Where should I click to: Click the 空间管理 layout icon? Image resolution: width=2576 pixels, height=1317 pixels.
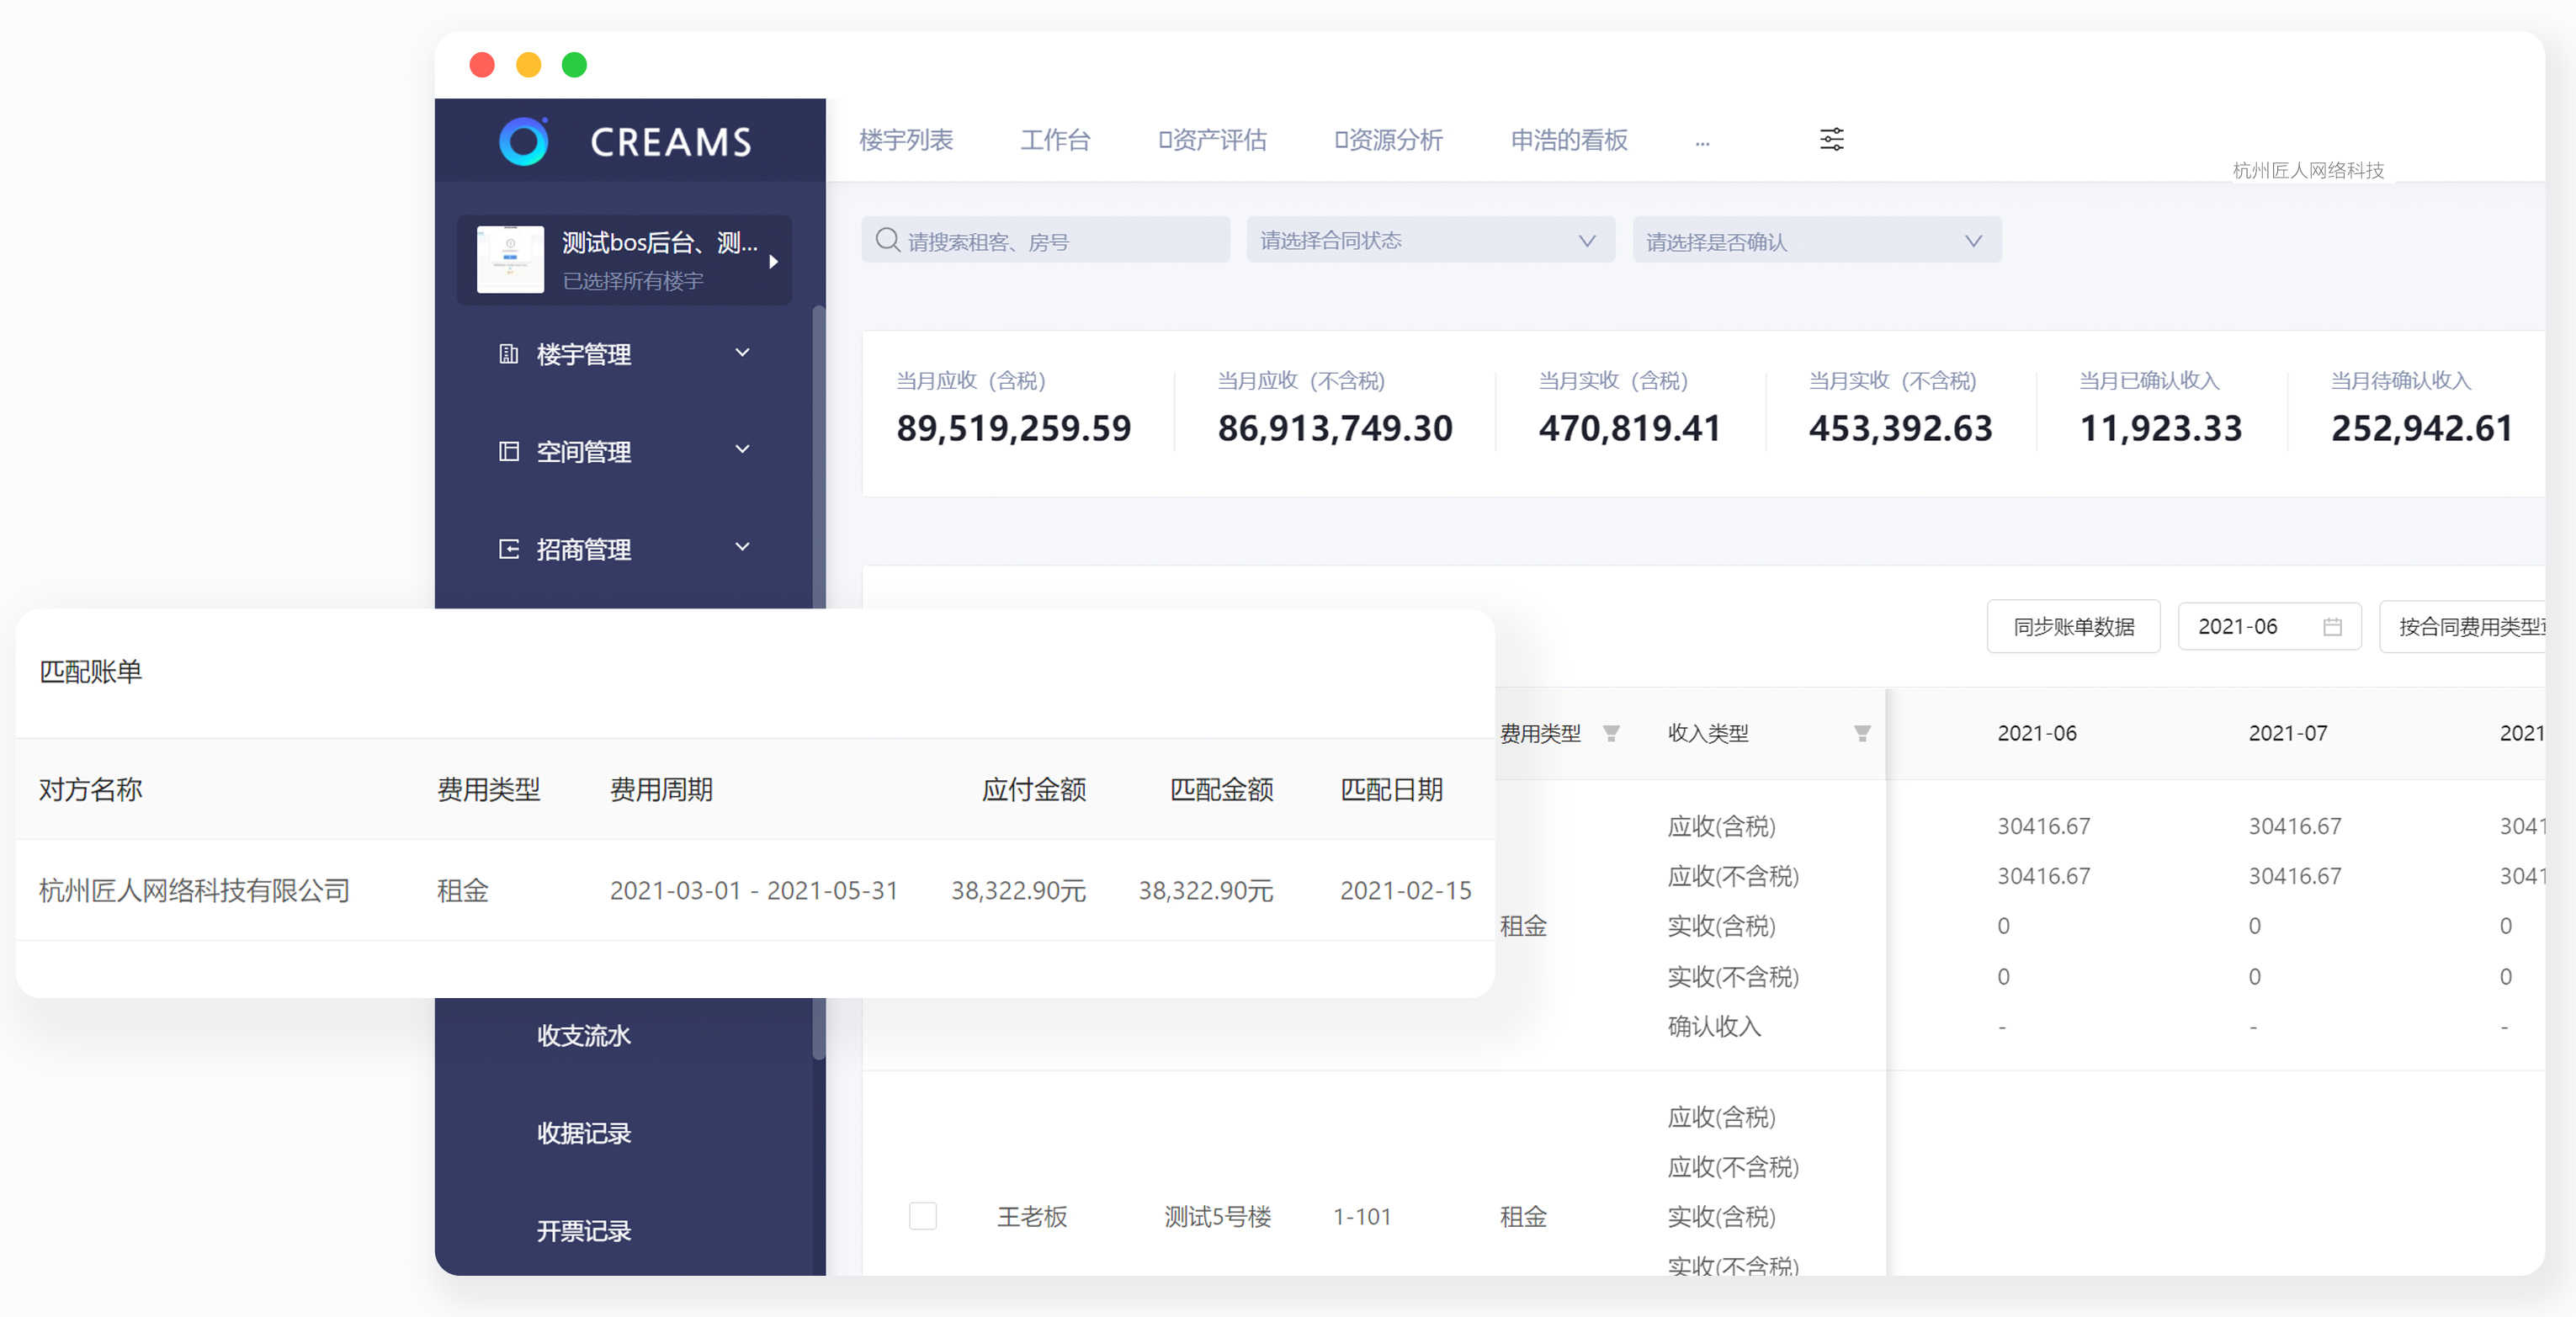508,451
